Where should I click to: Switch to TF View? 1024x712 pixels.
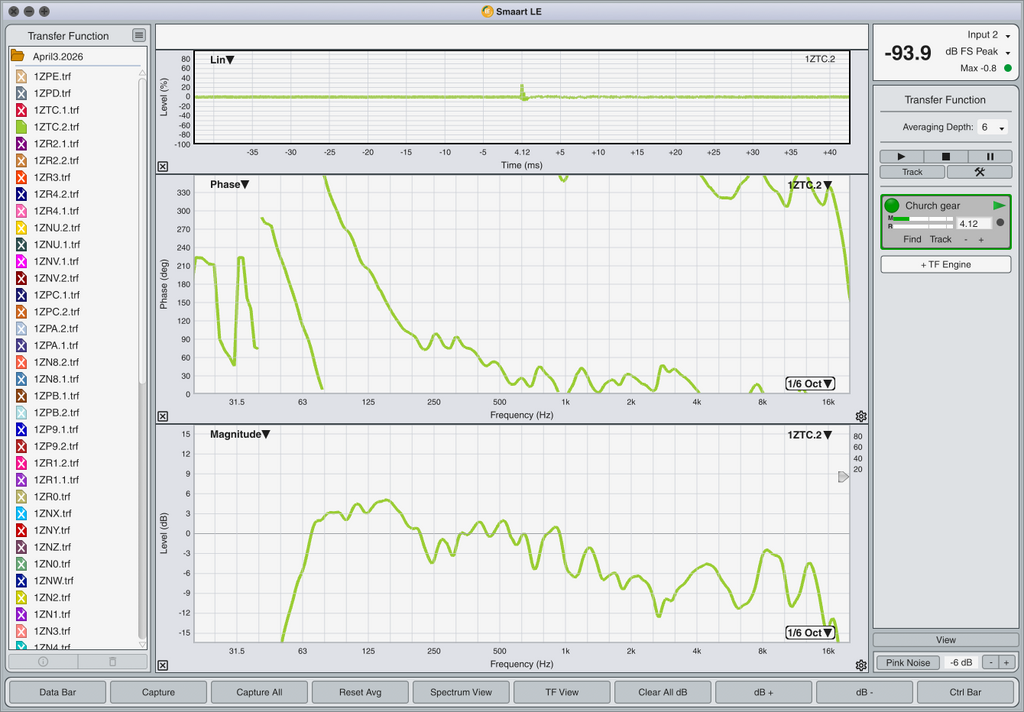pos(561,692)
